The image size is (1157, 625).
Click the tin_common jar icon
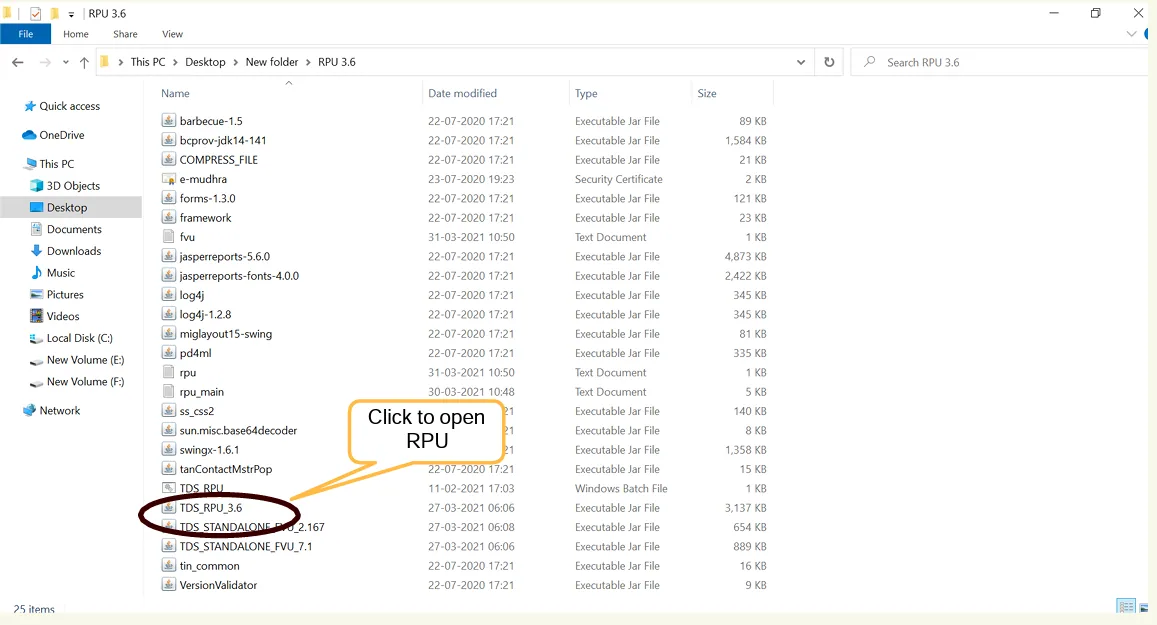pos(168,566)
